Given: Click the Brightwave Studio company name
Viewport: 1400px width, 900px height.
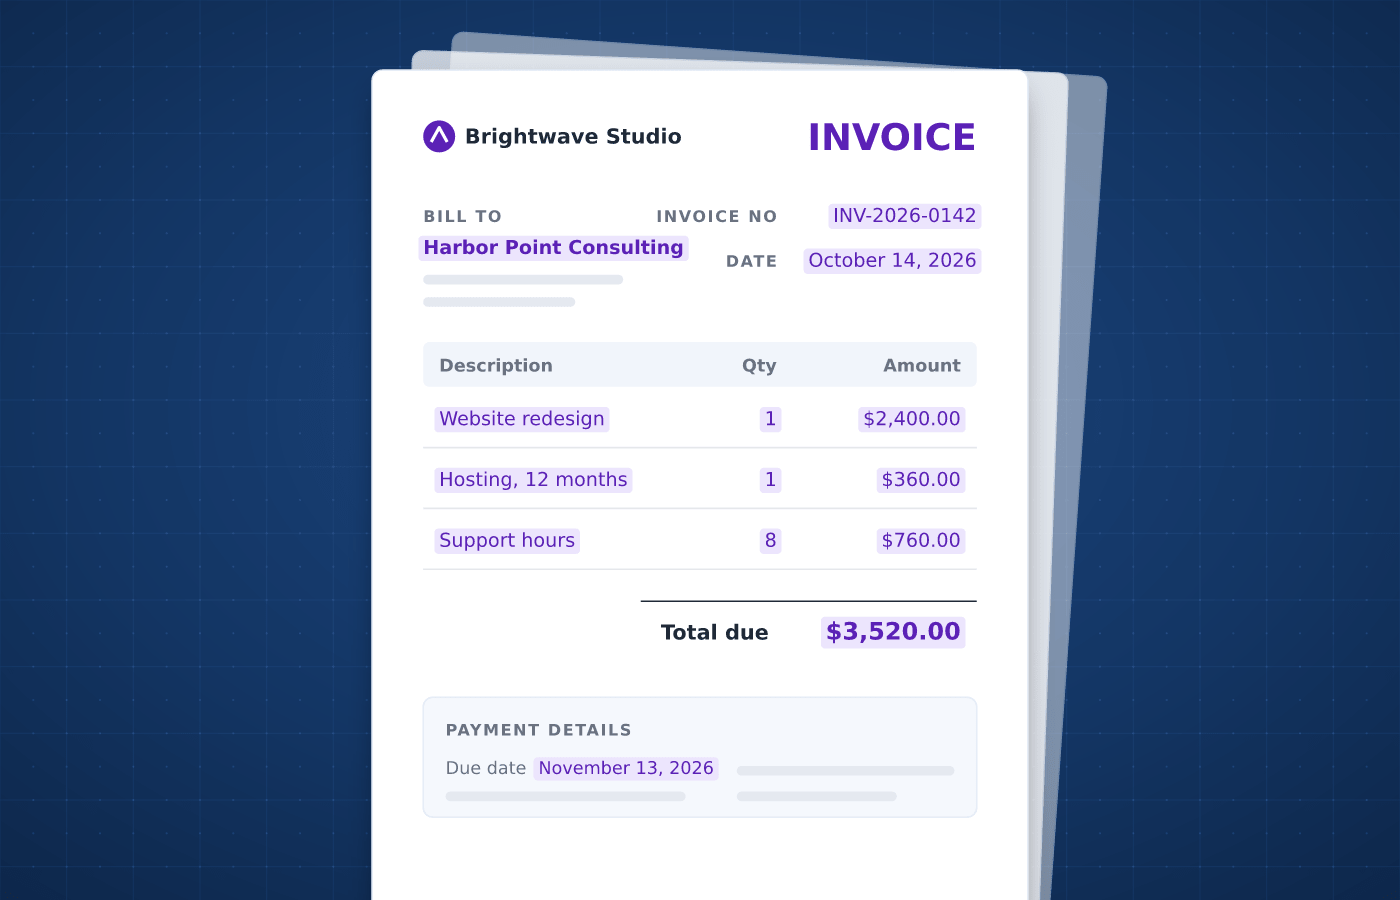Looking at the screenshot, I should [573, 136].
